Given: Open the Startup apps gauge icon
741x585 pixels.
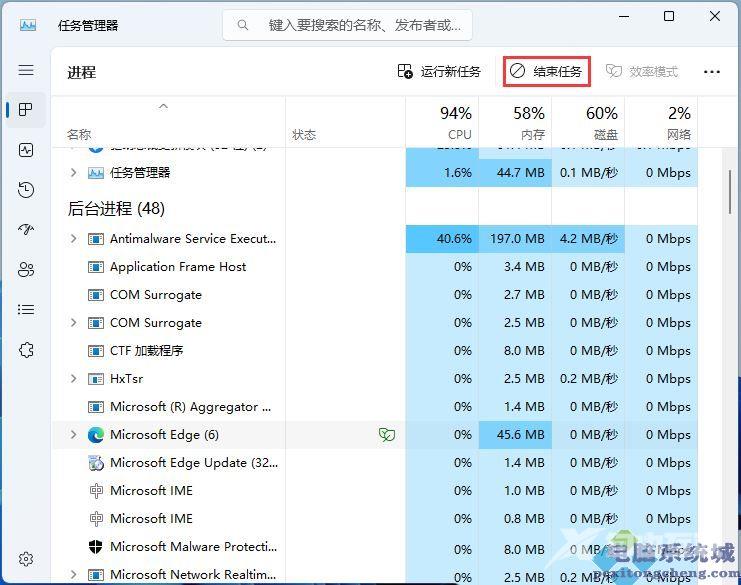Looking at the screenshot, I should pos(26,230).
